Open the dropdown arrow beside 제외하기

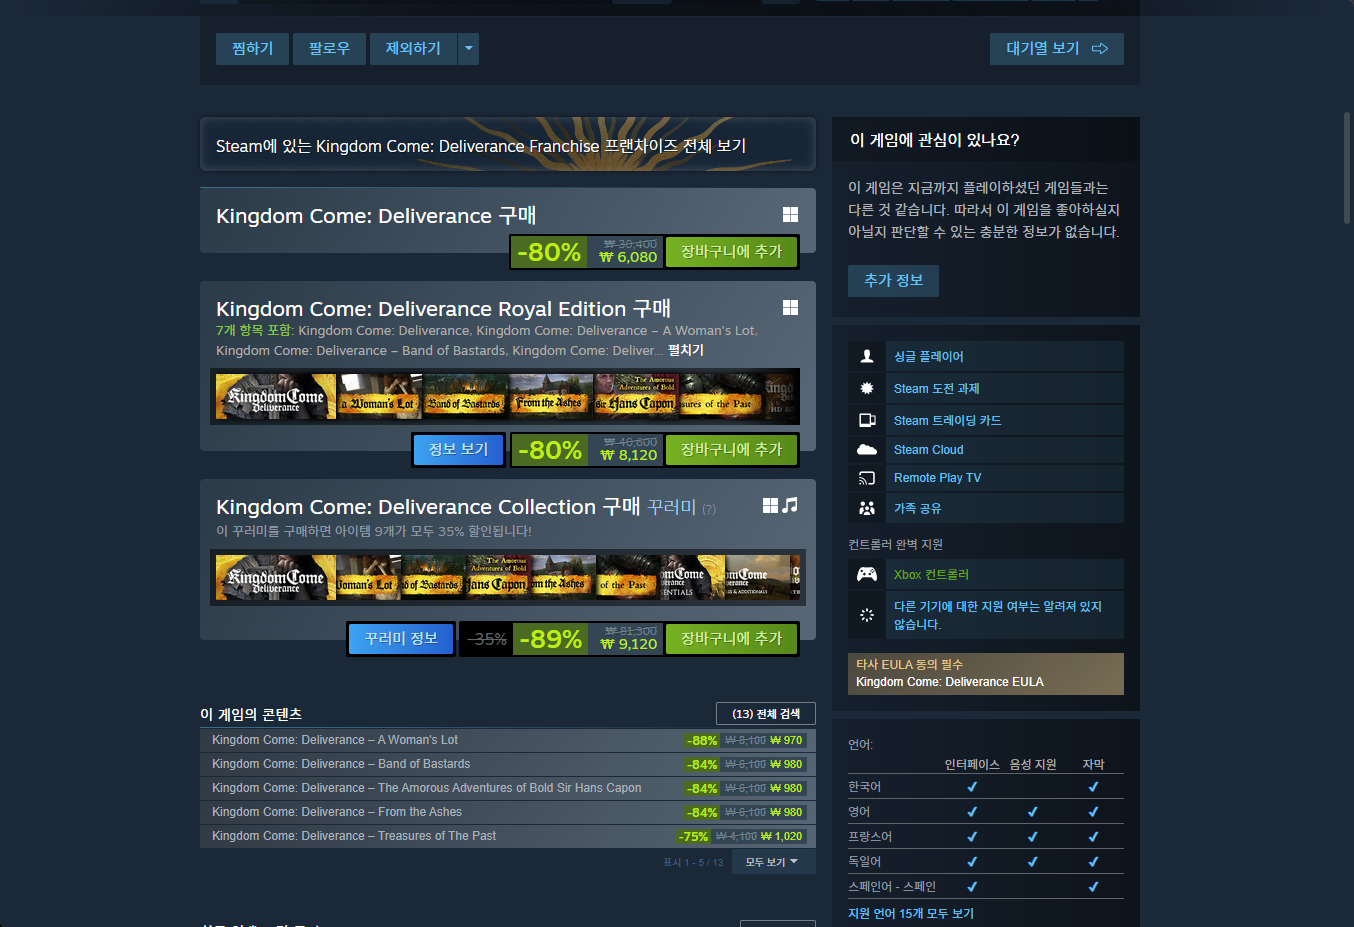[468, 48]
